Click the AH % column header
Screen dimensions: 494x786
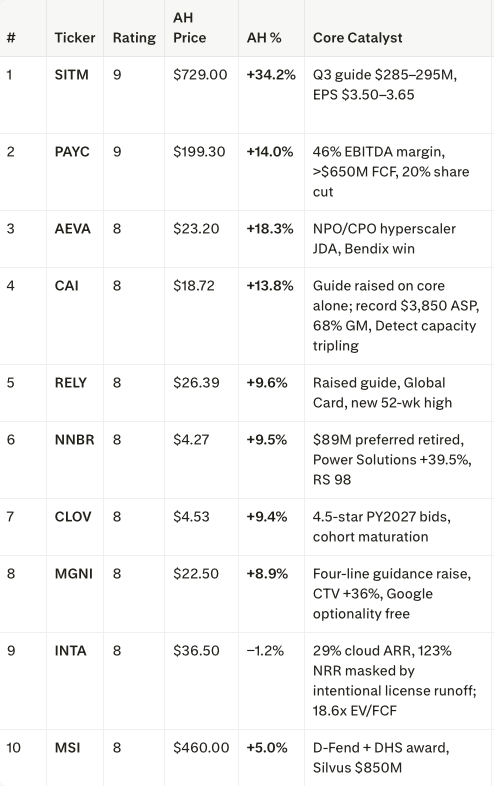click(264, 38)
